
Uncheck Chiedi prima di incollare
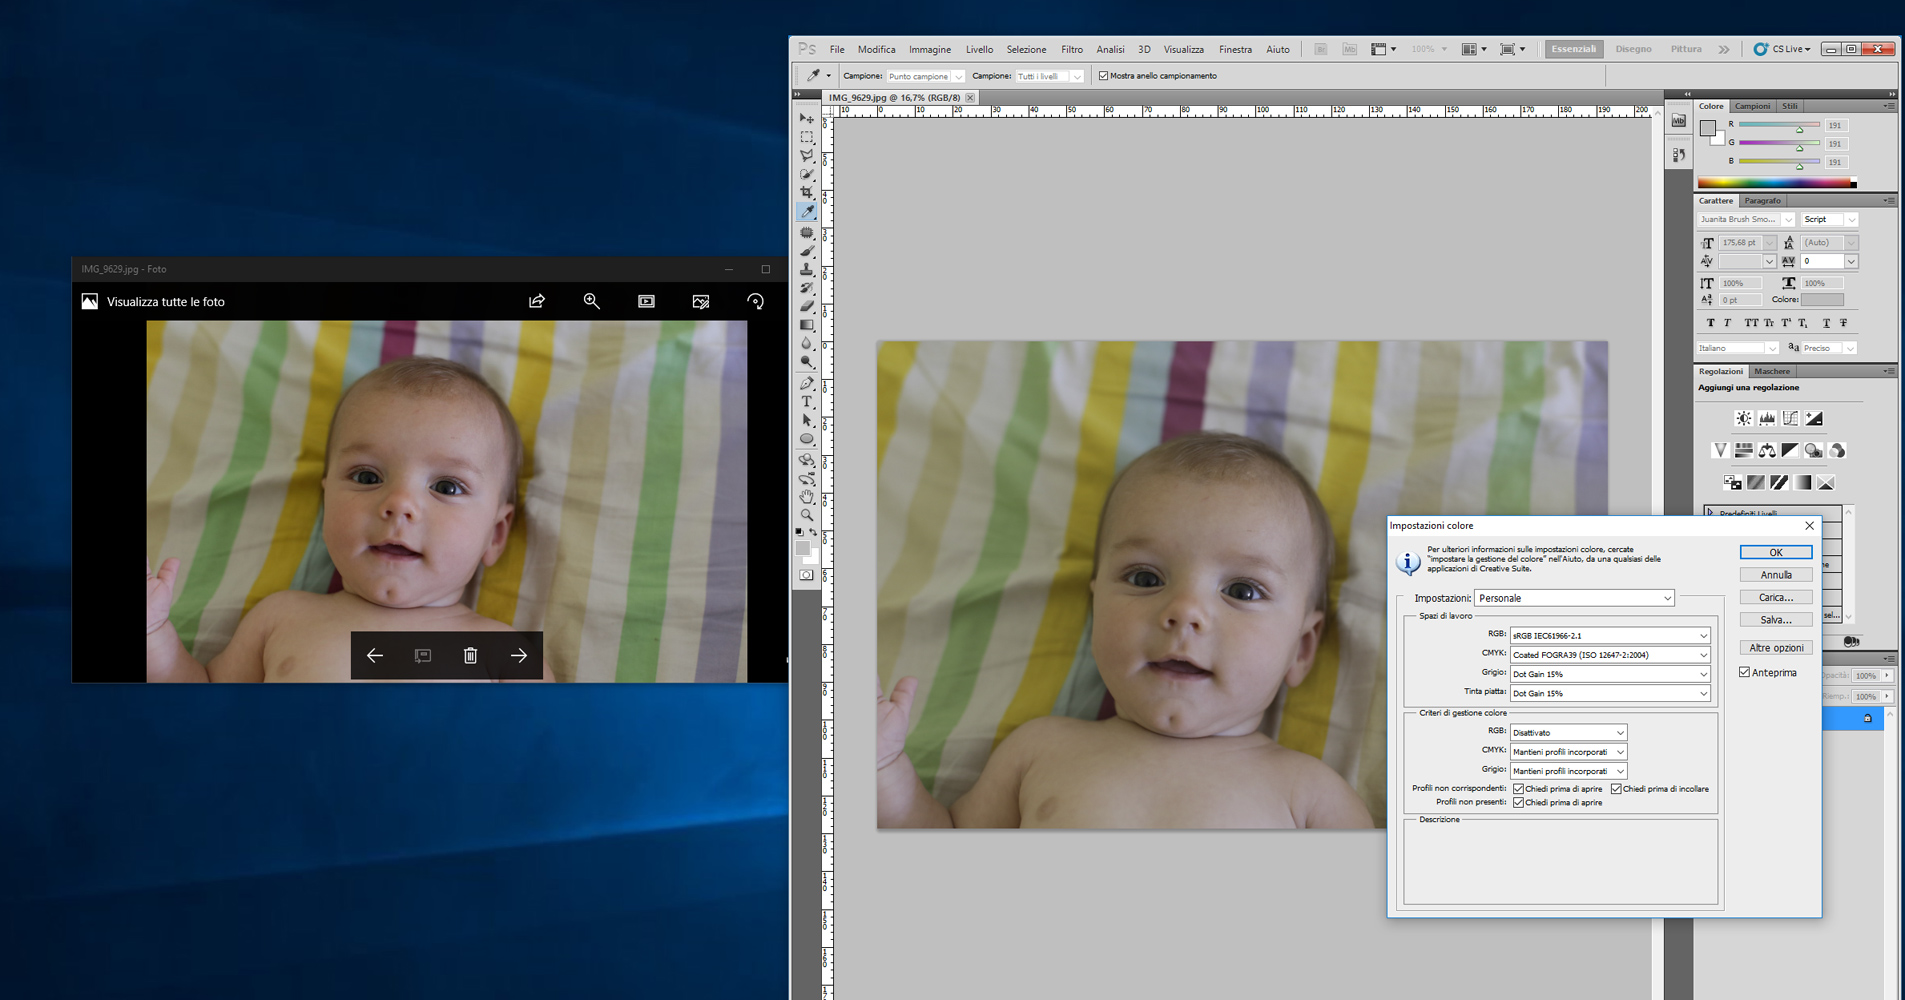[x=1617, y=789]
